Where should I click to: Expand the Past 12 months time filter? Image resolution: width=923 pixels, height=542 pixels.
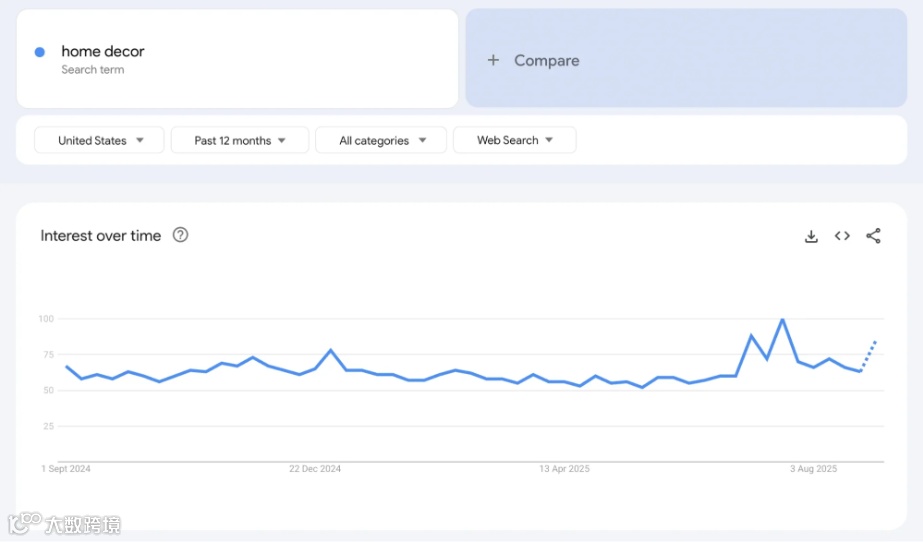click(x=239, y=141)
